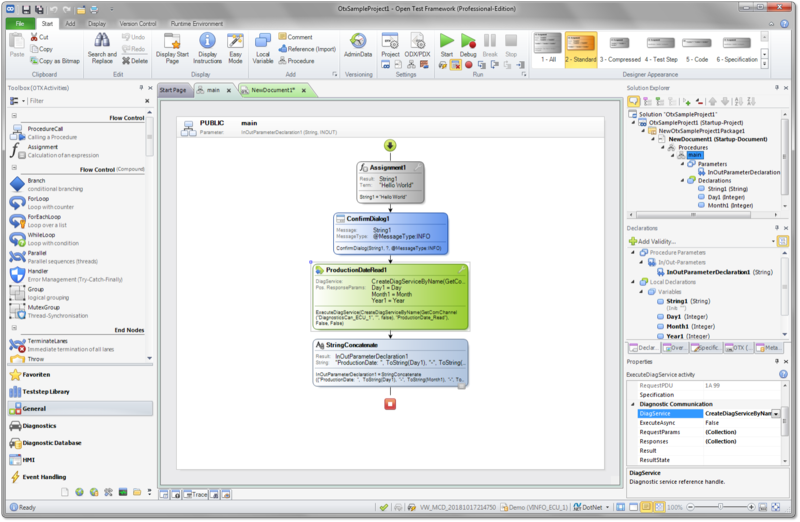Add a Reference (Import)
Viewport: 800px width, 522px height.
[x=307, y=49]
